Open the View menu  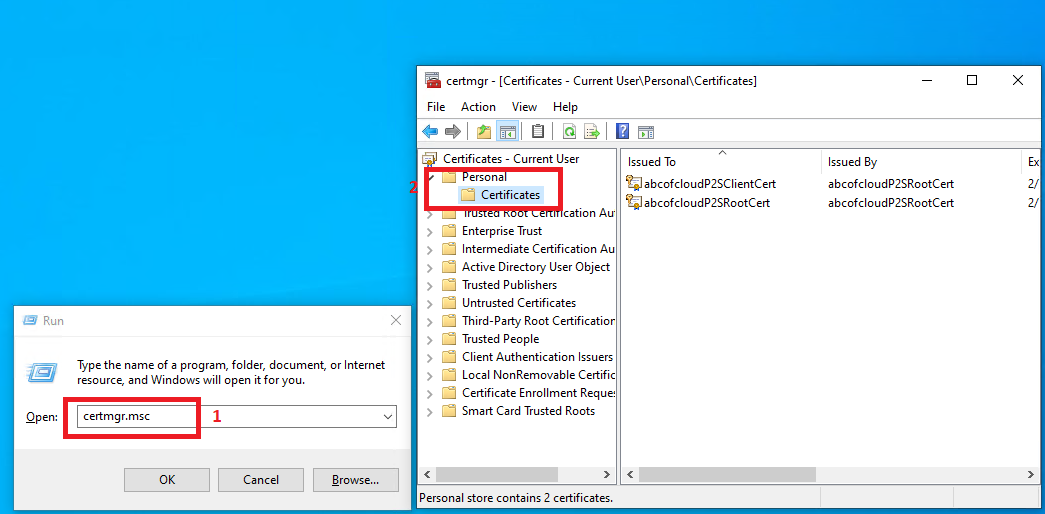pos(524,107)
